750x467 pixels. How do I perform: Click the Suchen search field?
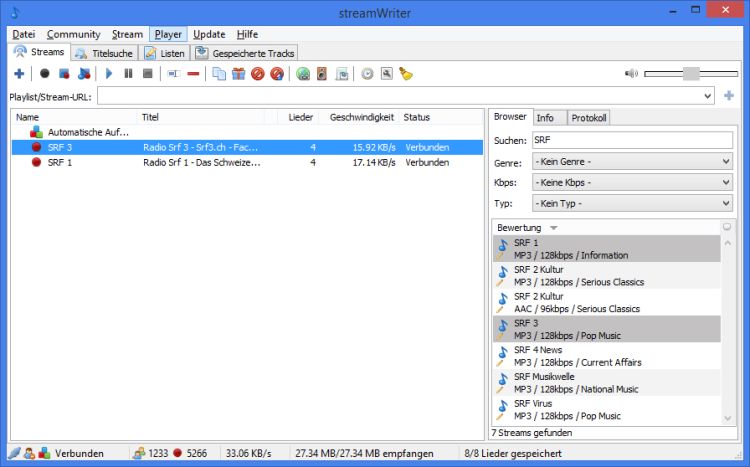point(631,140)
